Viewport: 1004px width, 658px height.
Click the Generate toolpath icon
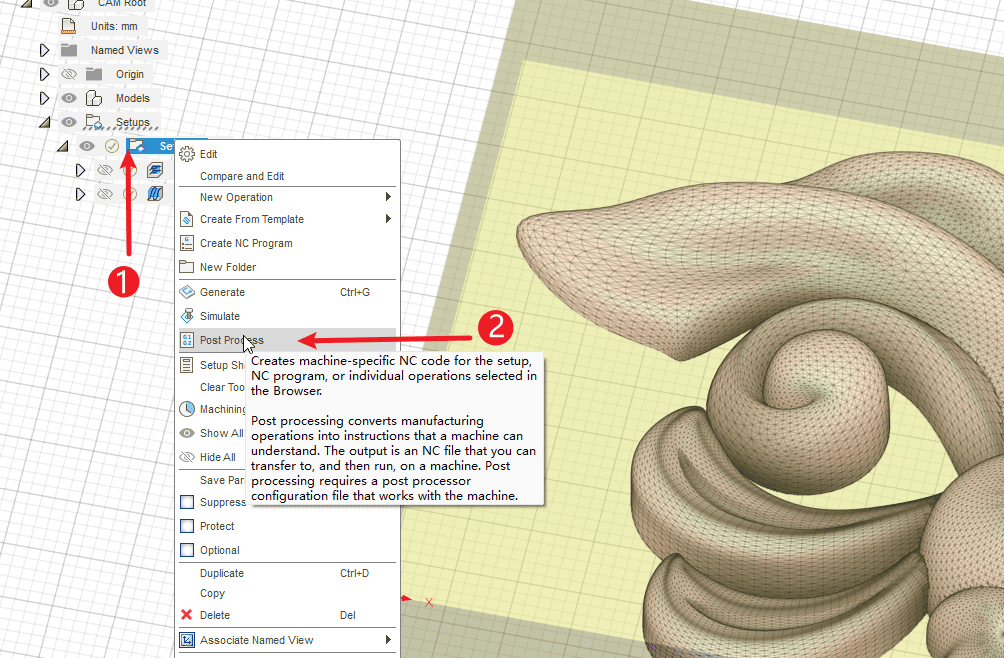pos(187,292)
